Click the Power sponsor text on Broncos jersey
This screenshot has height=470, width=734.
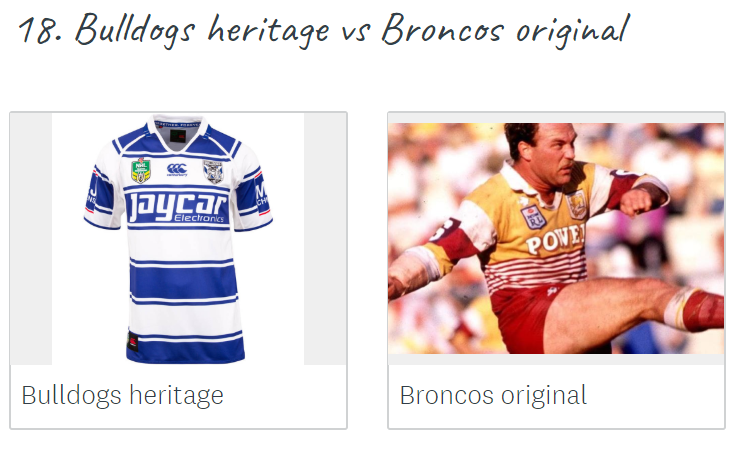click(x=556, y=239)
